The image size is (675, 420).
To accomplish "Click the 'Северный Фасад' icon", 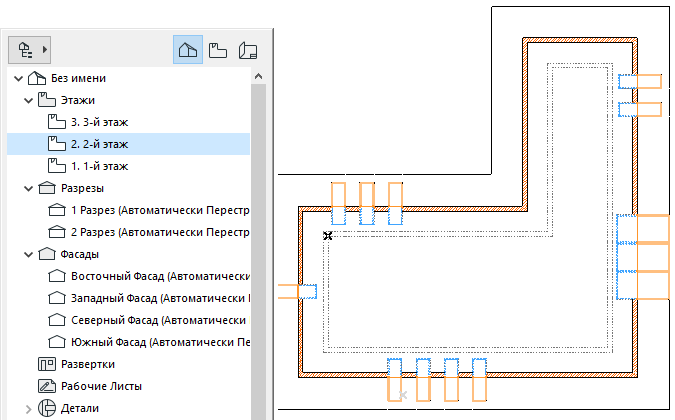I will coord(56,320).
